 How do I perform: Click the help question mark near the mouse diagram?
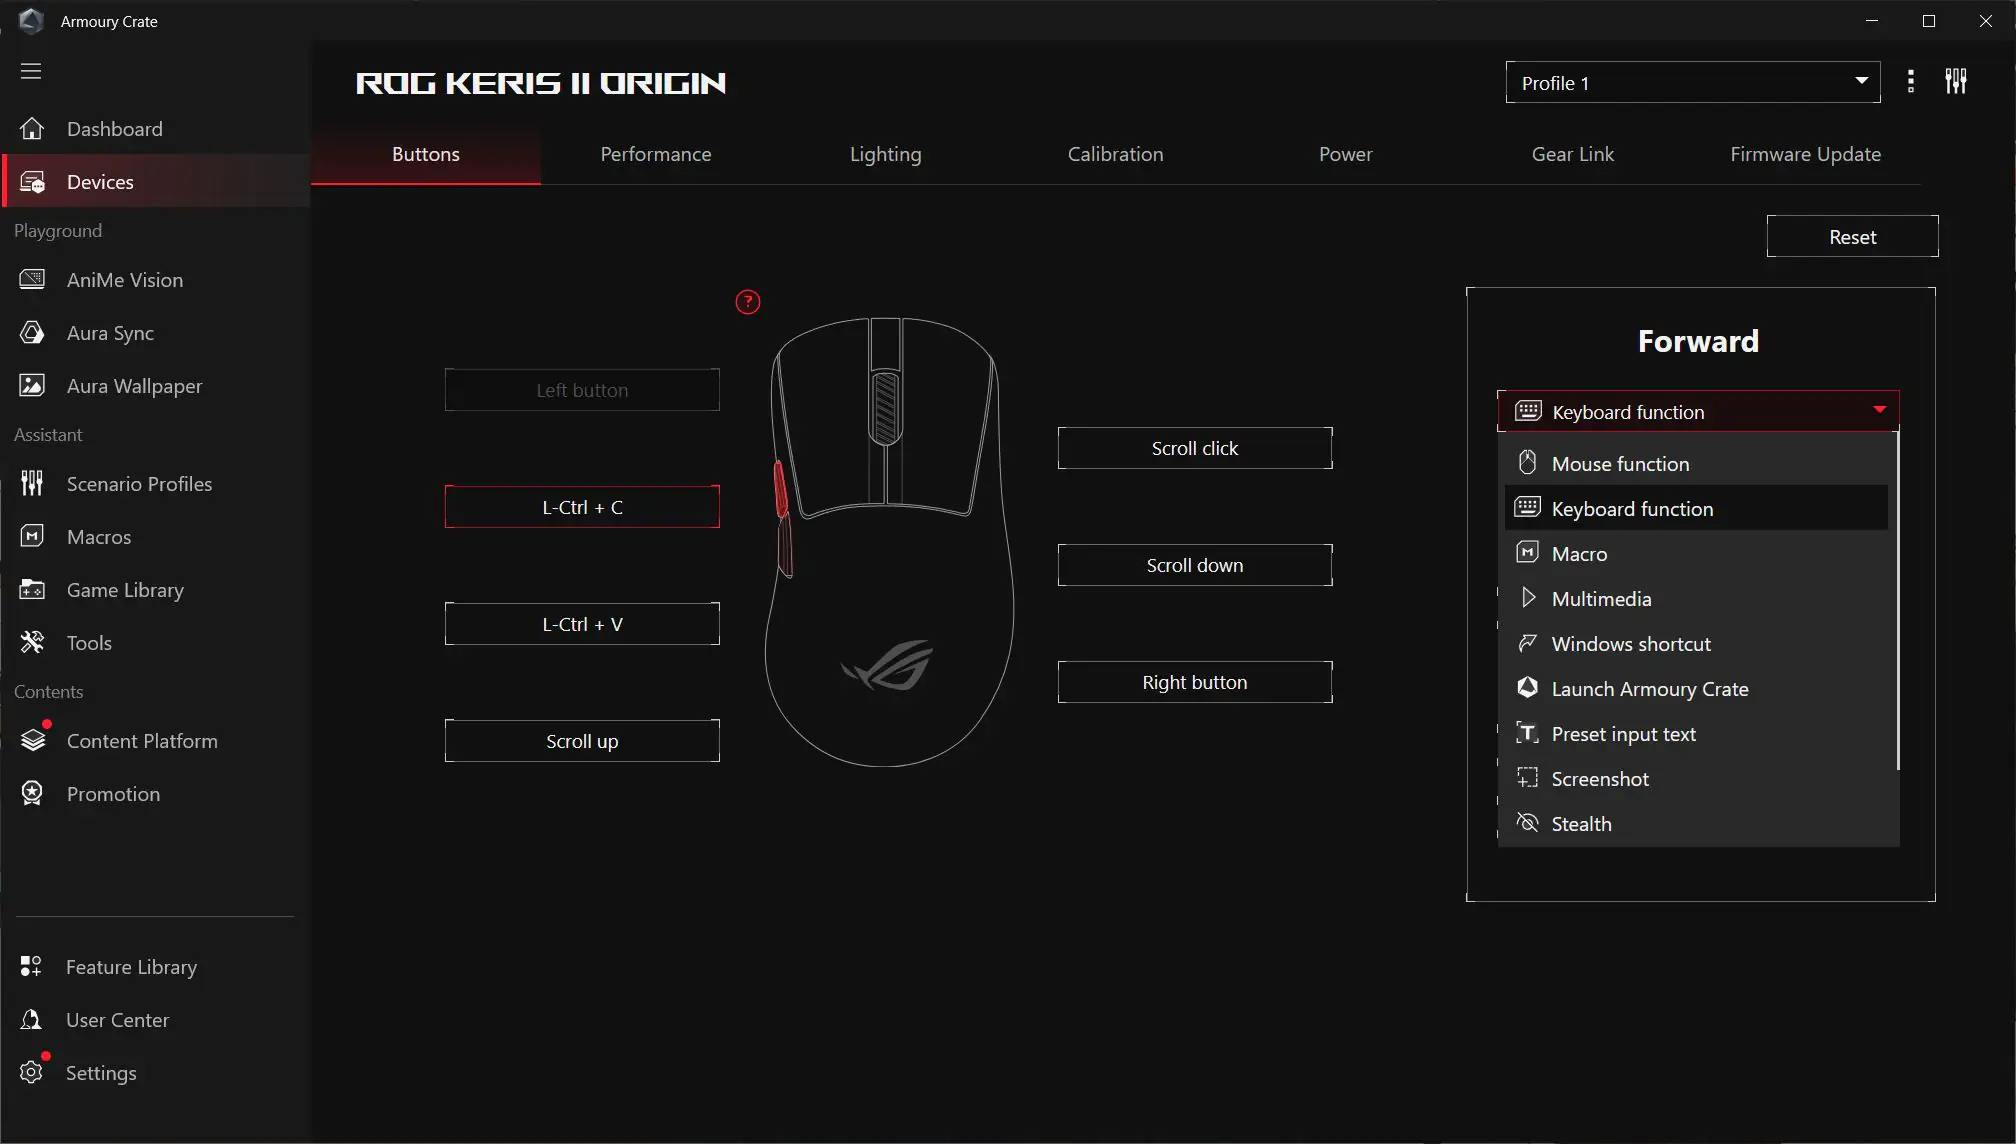click(x=747, y=301)
